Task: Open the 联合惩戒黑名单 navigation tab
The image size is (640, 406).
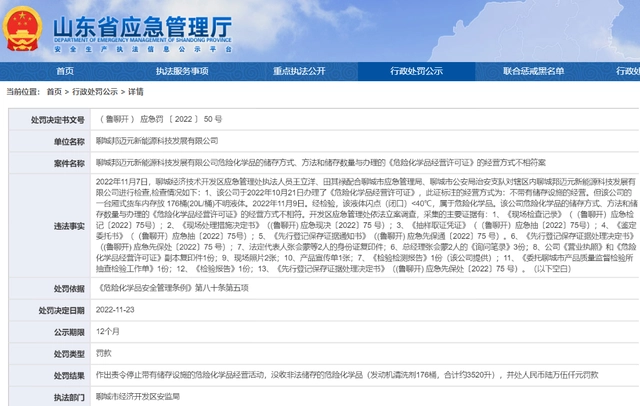Action: point(533,71)
